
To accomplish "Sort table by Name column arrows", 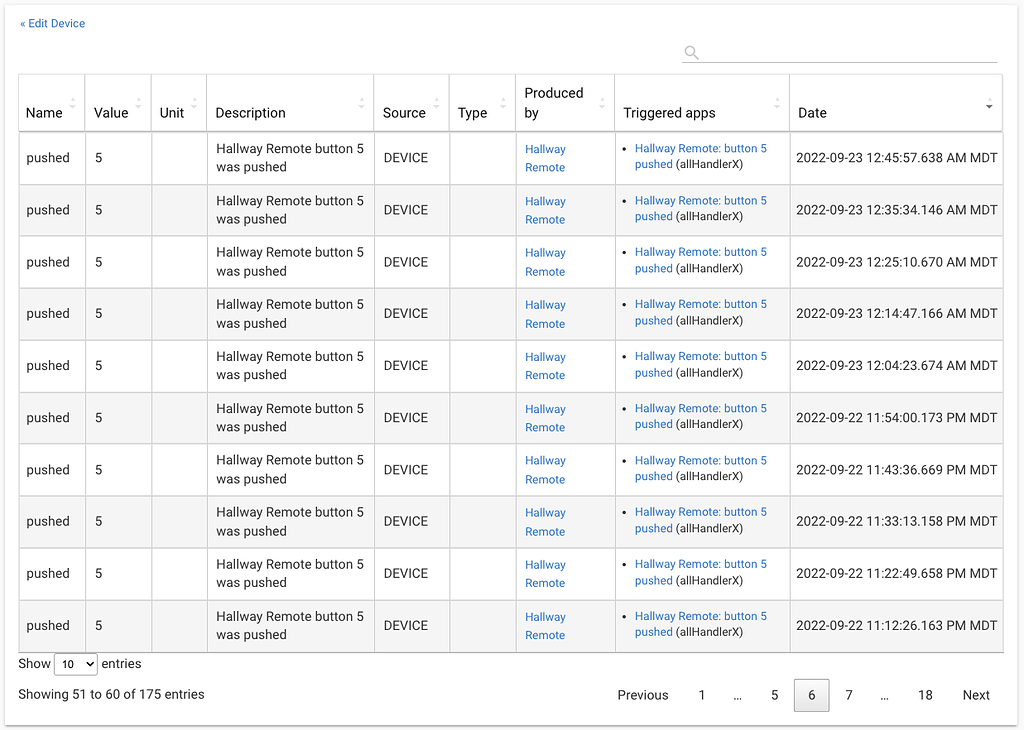I will point(73,103).
